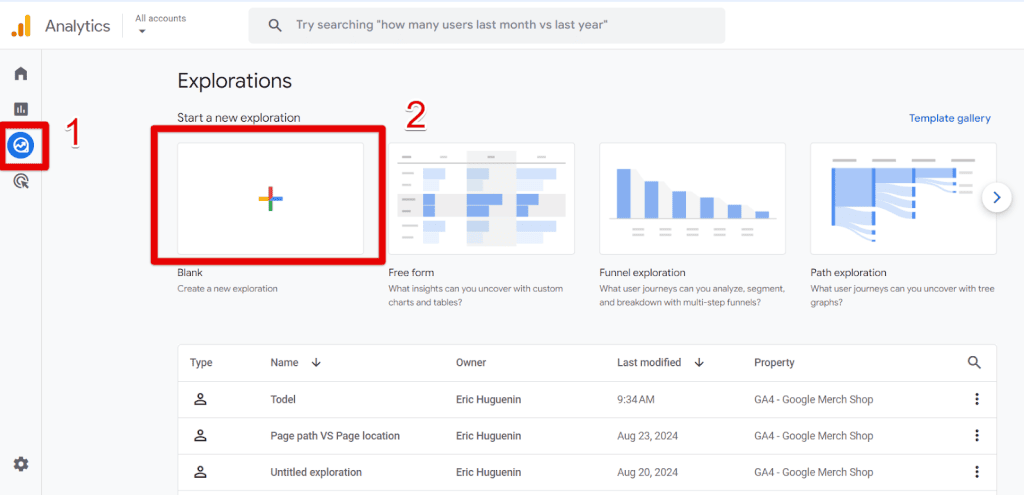Select the Free form template
Image resolution: width=1024 pixels, height=495 pixels.
point(481,199)
